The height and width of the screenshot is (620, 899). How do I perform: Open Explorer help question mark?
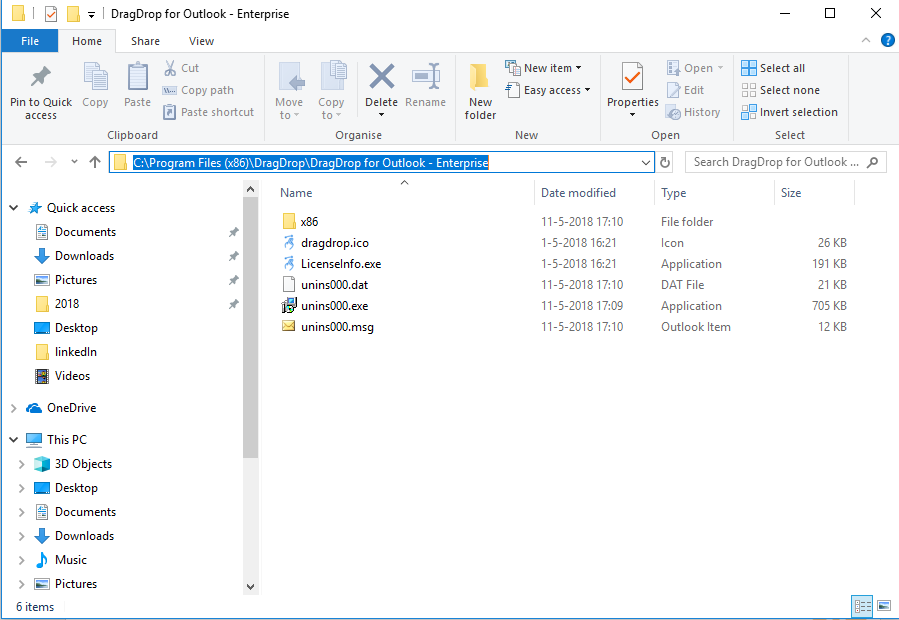pyautogui.click(x=888, y=40)
